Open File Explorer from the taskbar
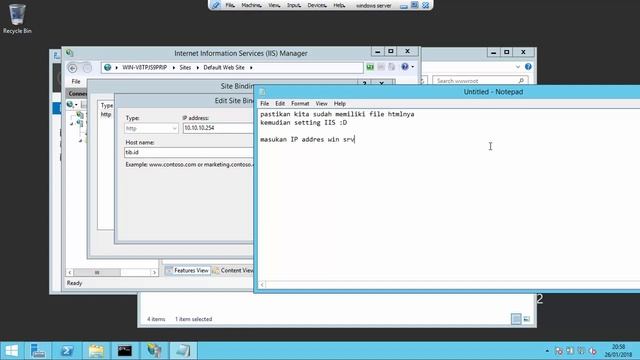The width and height of the screenshot is (640, 360). (96, 351)
